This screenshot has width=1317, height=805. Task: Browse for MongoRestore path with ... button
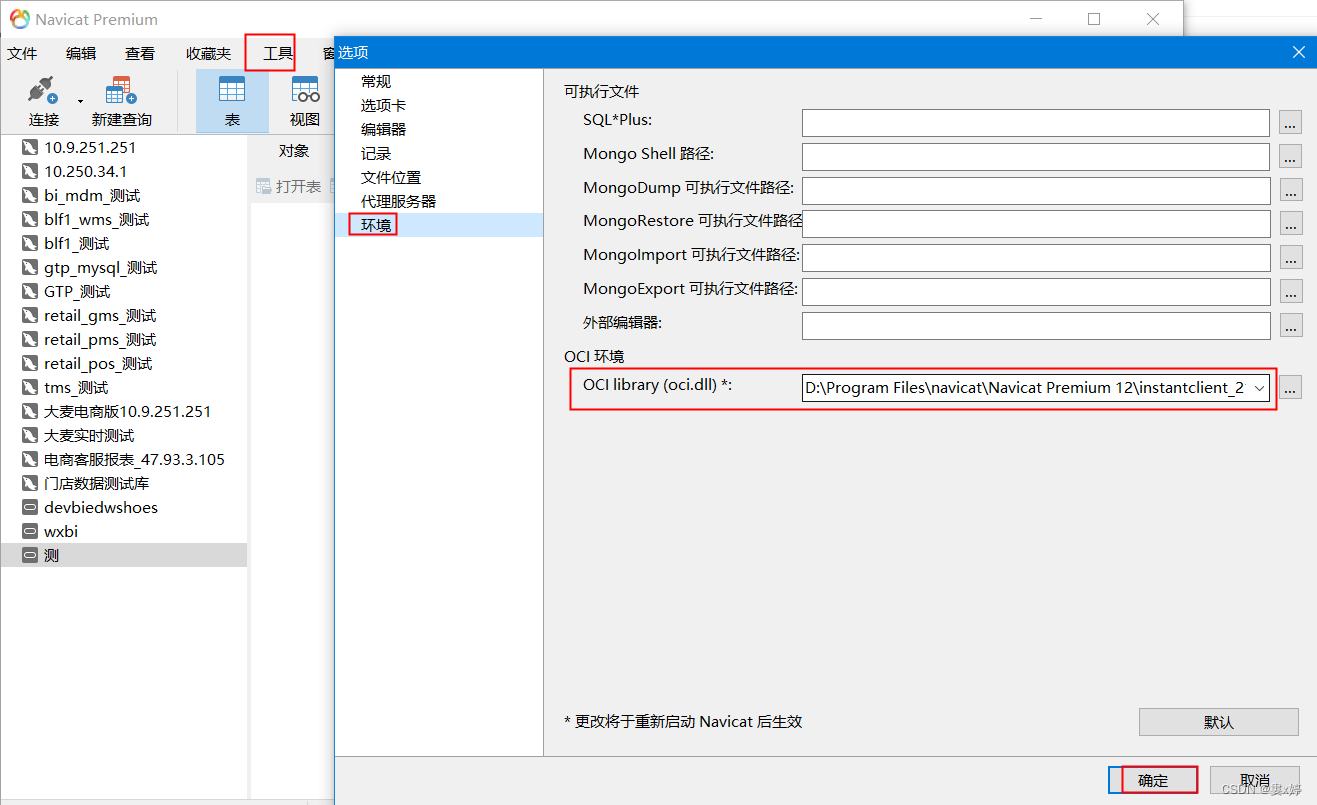pos(1291,224)
